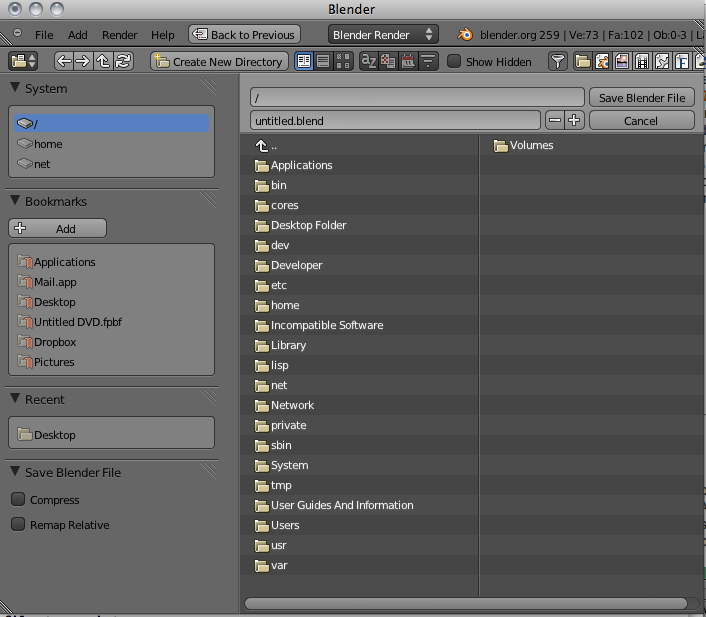Open the Developer folder
The width and height of the screenshot is (706, 617).
tap(359, 265)
